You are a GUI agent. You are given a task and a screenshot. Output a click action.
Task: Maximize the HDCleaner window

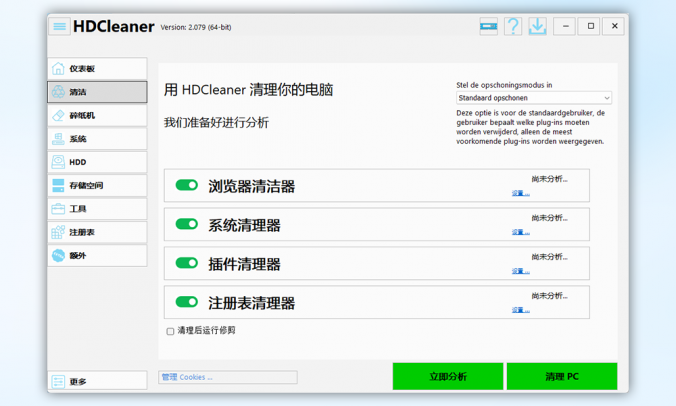coord(590,26)
